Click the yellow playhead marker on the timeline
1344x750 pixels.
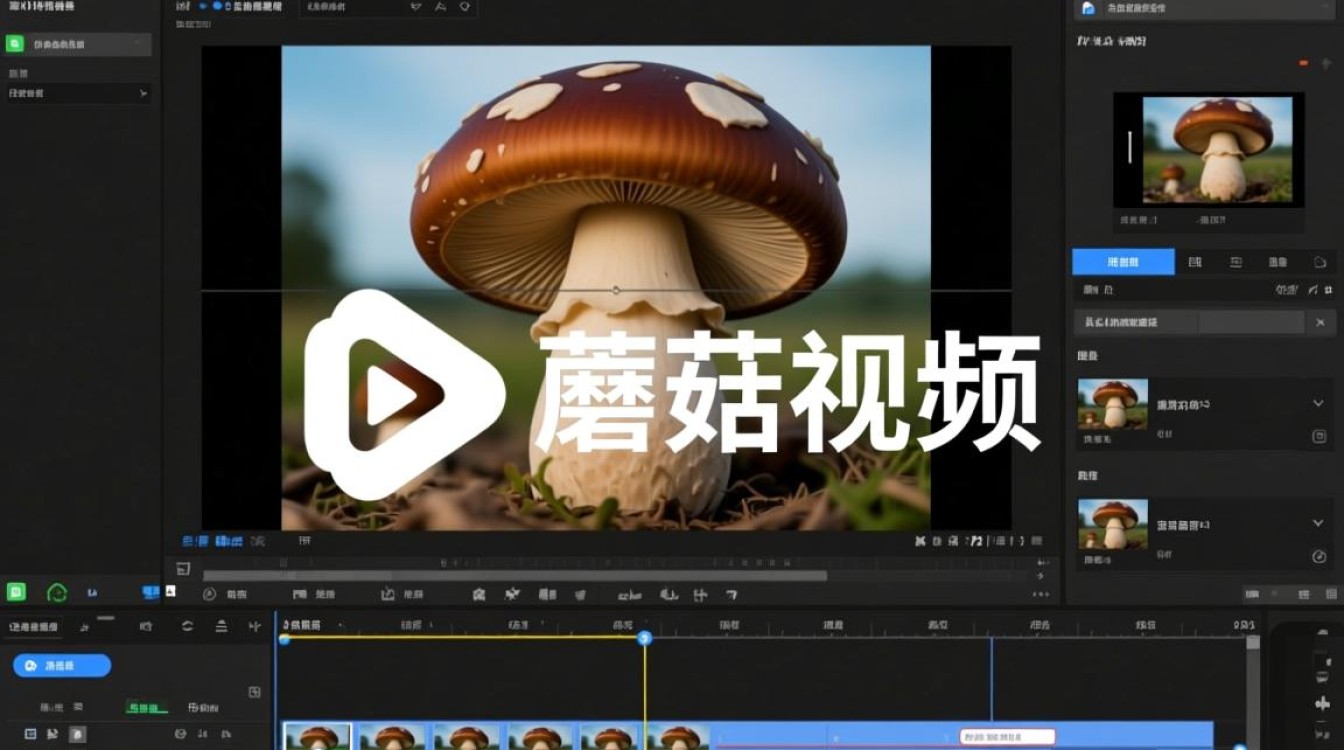coord(645,637)
